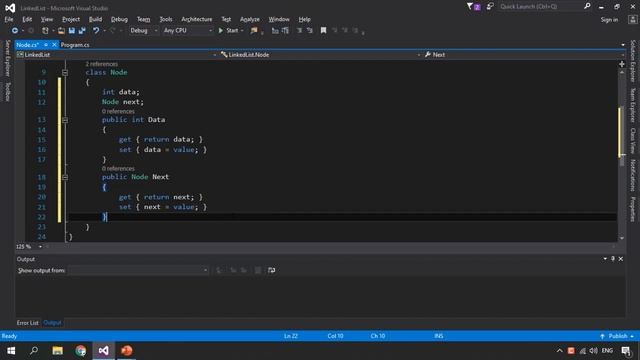Viewport: 640px width, 360px height.
Task: Open the File menu
Action: [9, 19]
